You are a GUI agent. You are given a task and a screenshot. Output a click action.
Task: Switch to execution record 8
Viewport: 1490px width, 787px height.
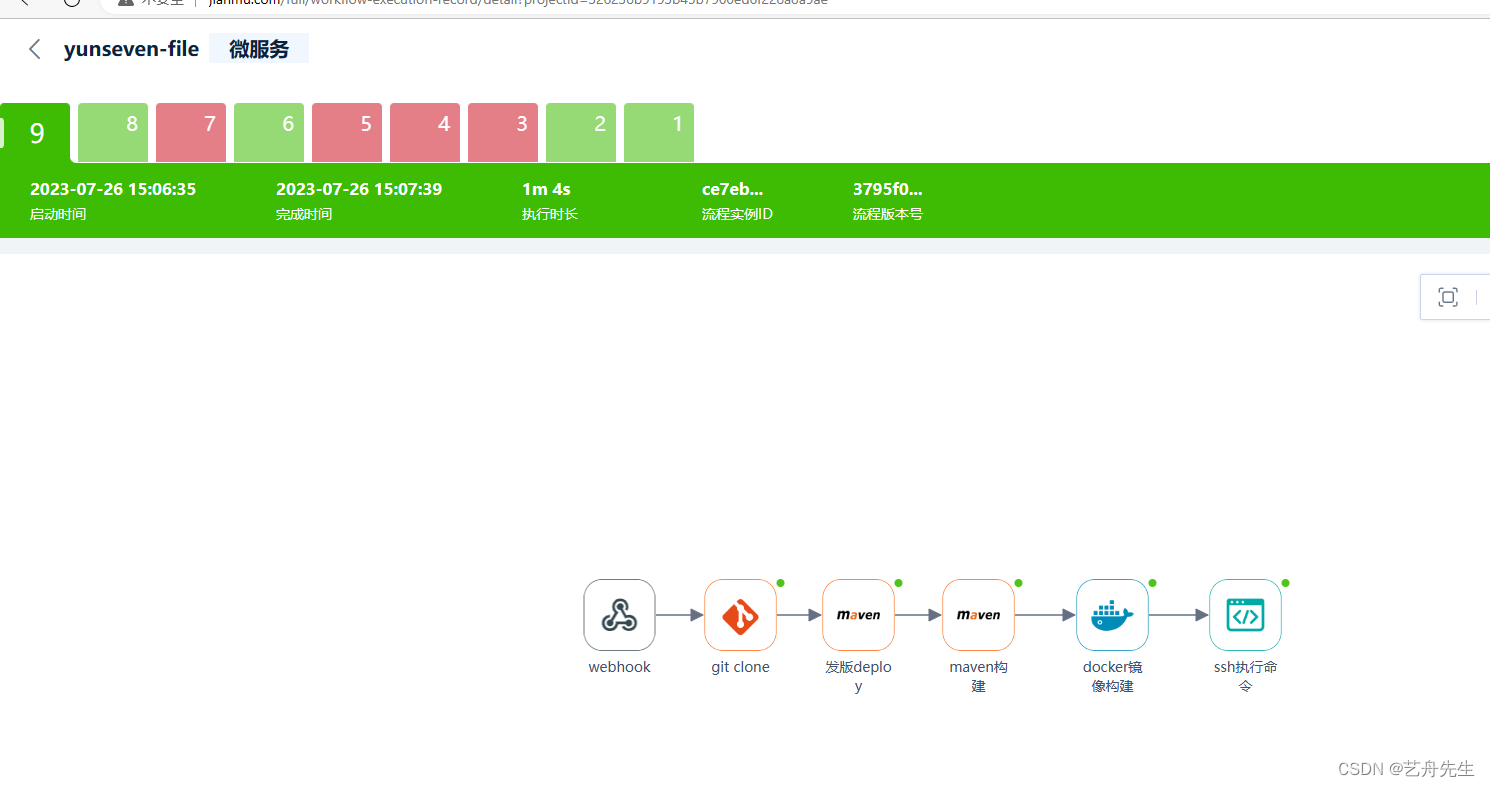click(x=112, y=132)
